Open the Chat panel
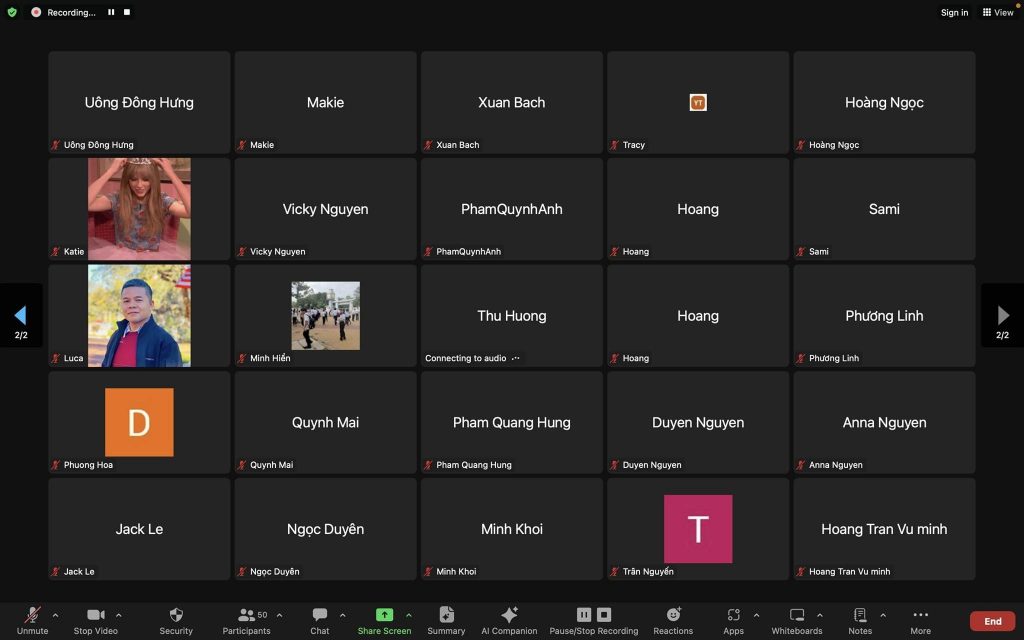Viewport: 1024px width, 640px height. [x=319, y=619]
